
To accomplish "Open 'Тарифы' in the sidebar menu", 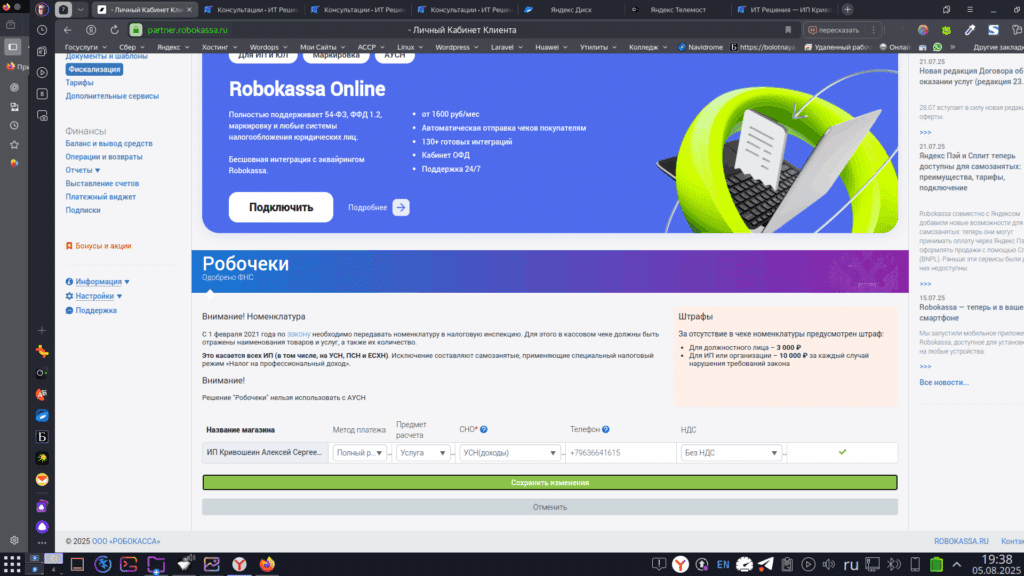I will [79, 83].
